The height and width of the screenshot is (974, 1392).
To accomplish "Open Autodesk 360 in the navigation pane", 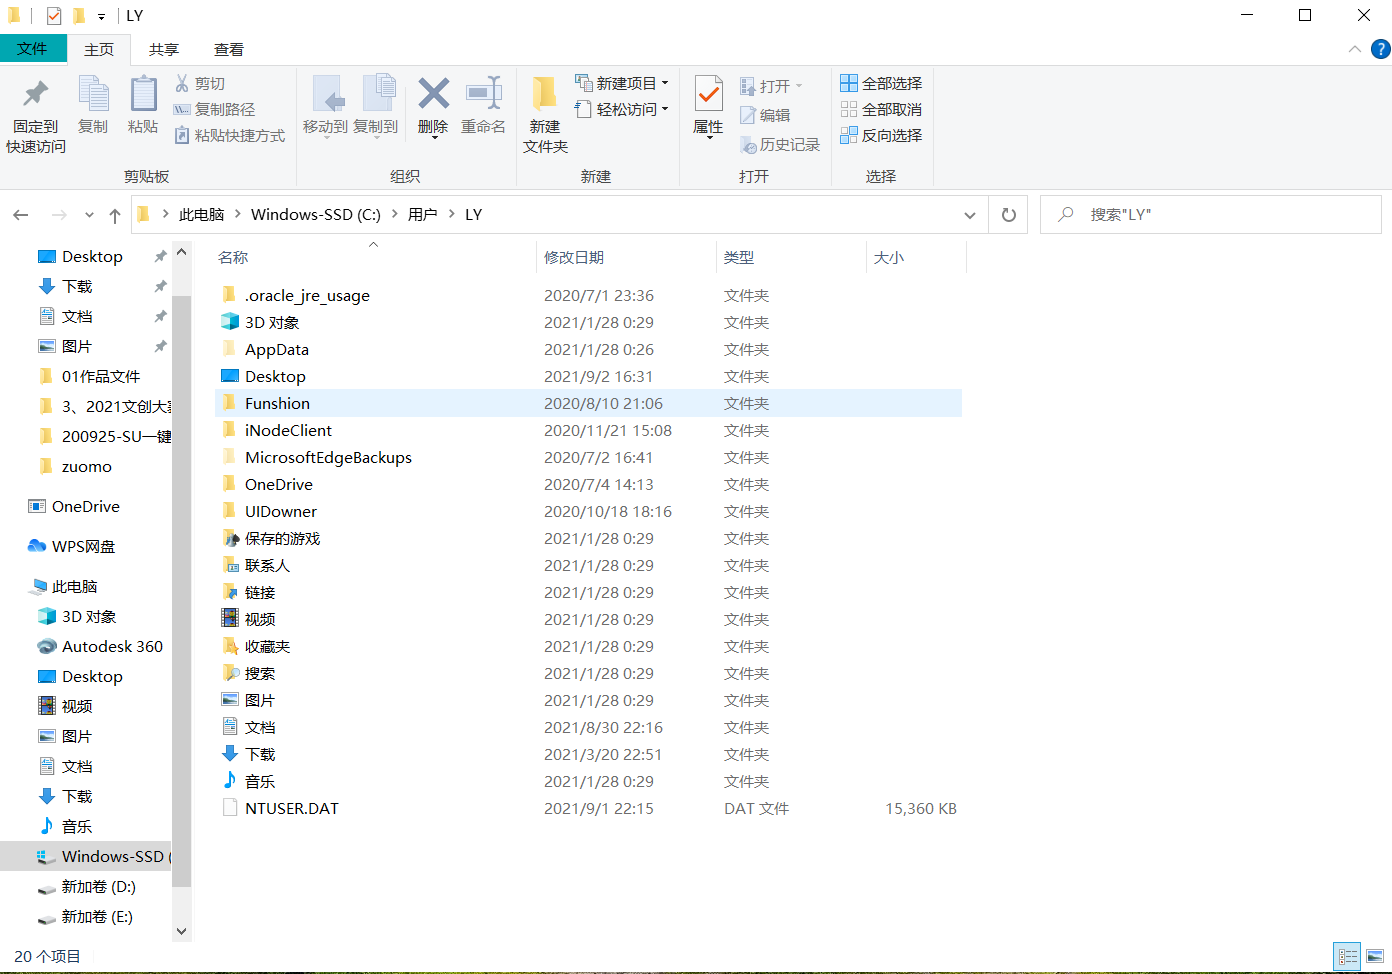I will pos(112,647).
